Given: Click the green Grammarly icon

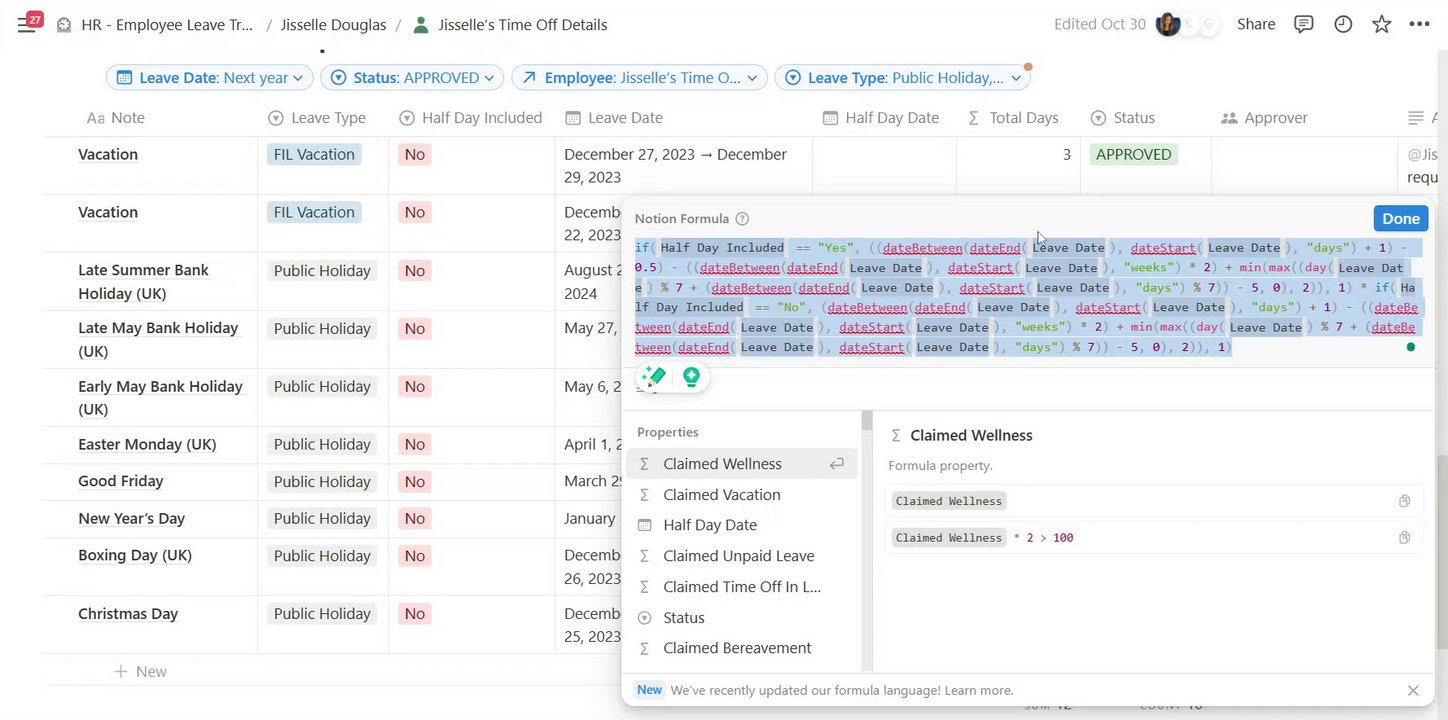Looking at the screenshot, I should (x=691, y=376).
